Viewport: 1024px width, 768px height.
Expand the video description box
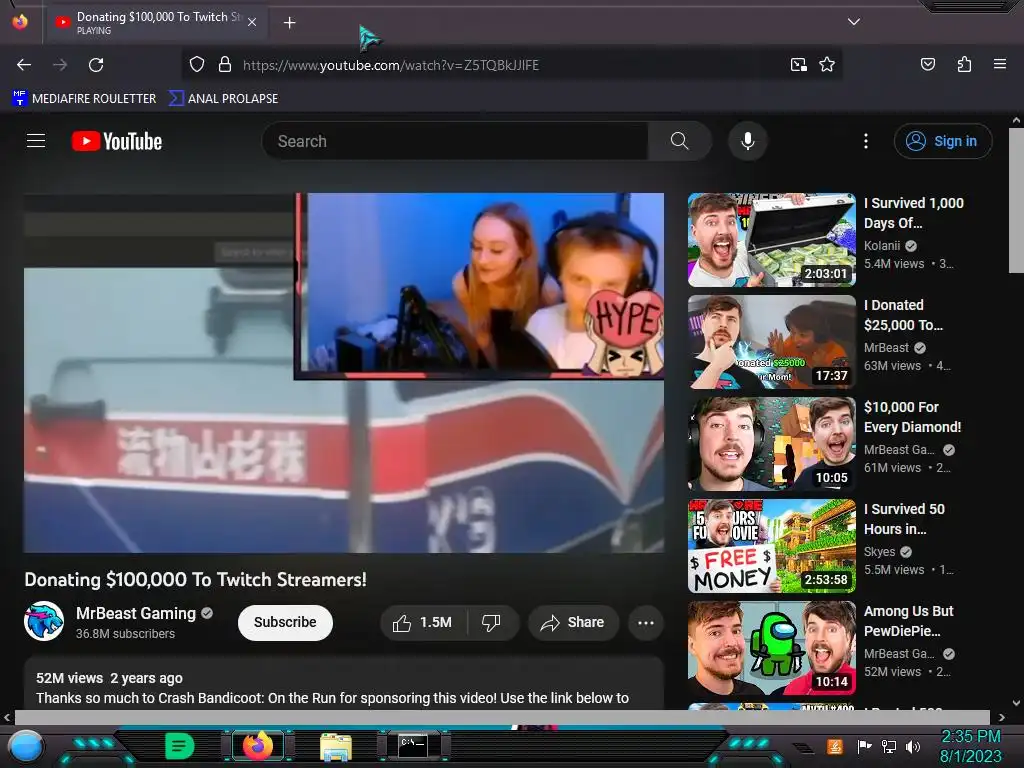(344, 685)
